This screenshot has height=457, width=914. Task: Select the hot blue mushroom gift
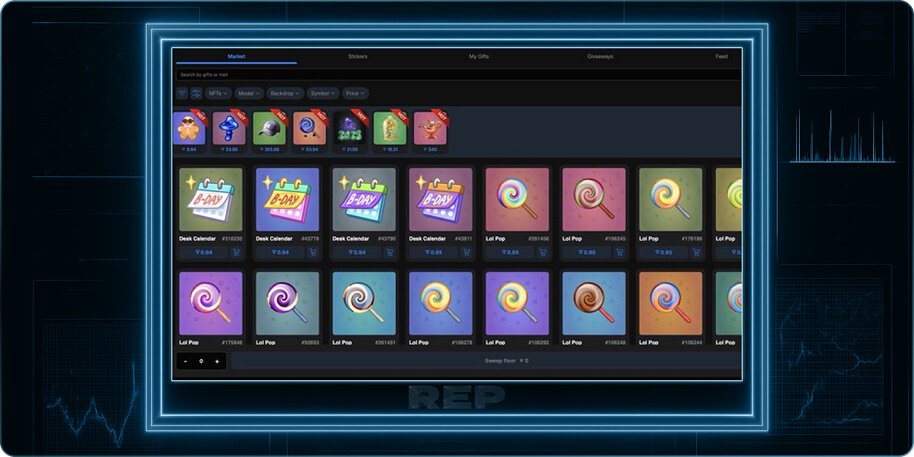coord(229,129)
